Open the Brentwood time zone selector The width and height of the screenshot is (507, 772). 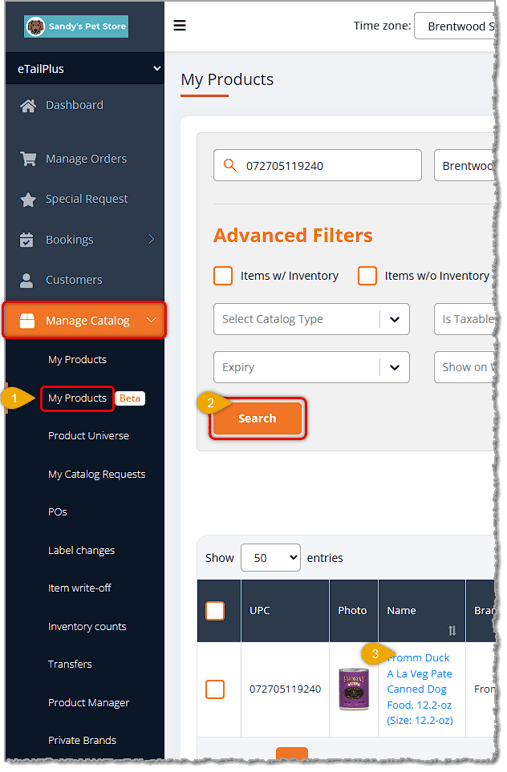point(455,26)
